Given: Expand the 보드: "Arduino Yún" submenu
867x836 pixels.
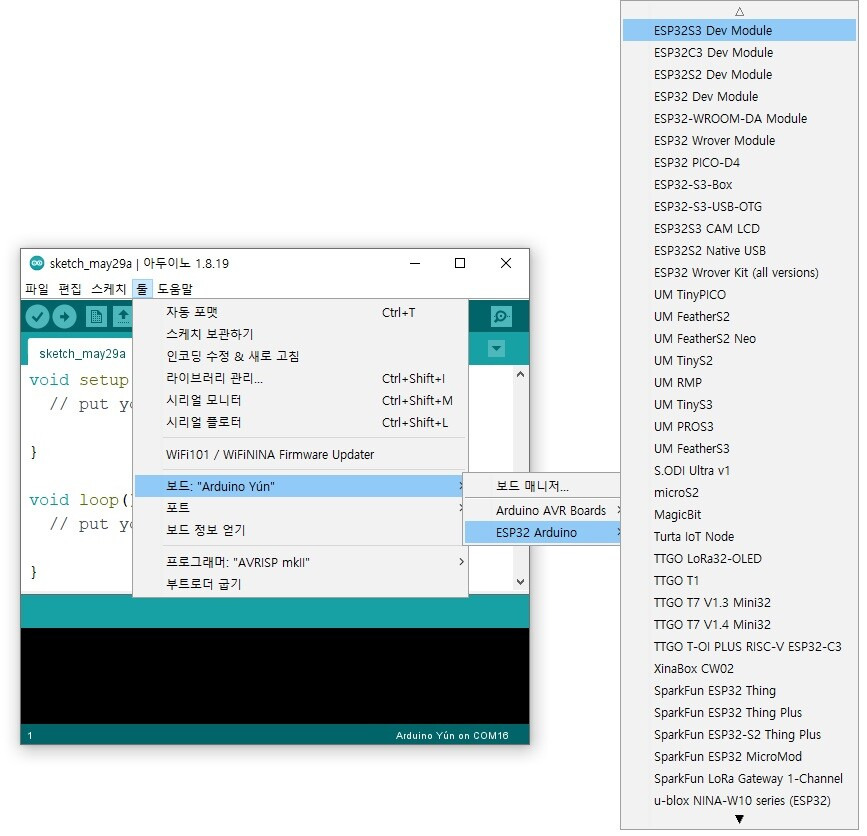Looking at the screenshot, I should coord(299,486).
